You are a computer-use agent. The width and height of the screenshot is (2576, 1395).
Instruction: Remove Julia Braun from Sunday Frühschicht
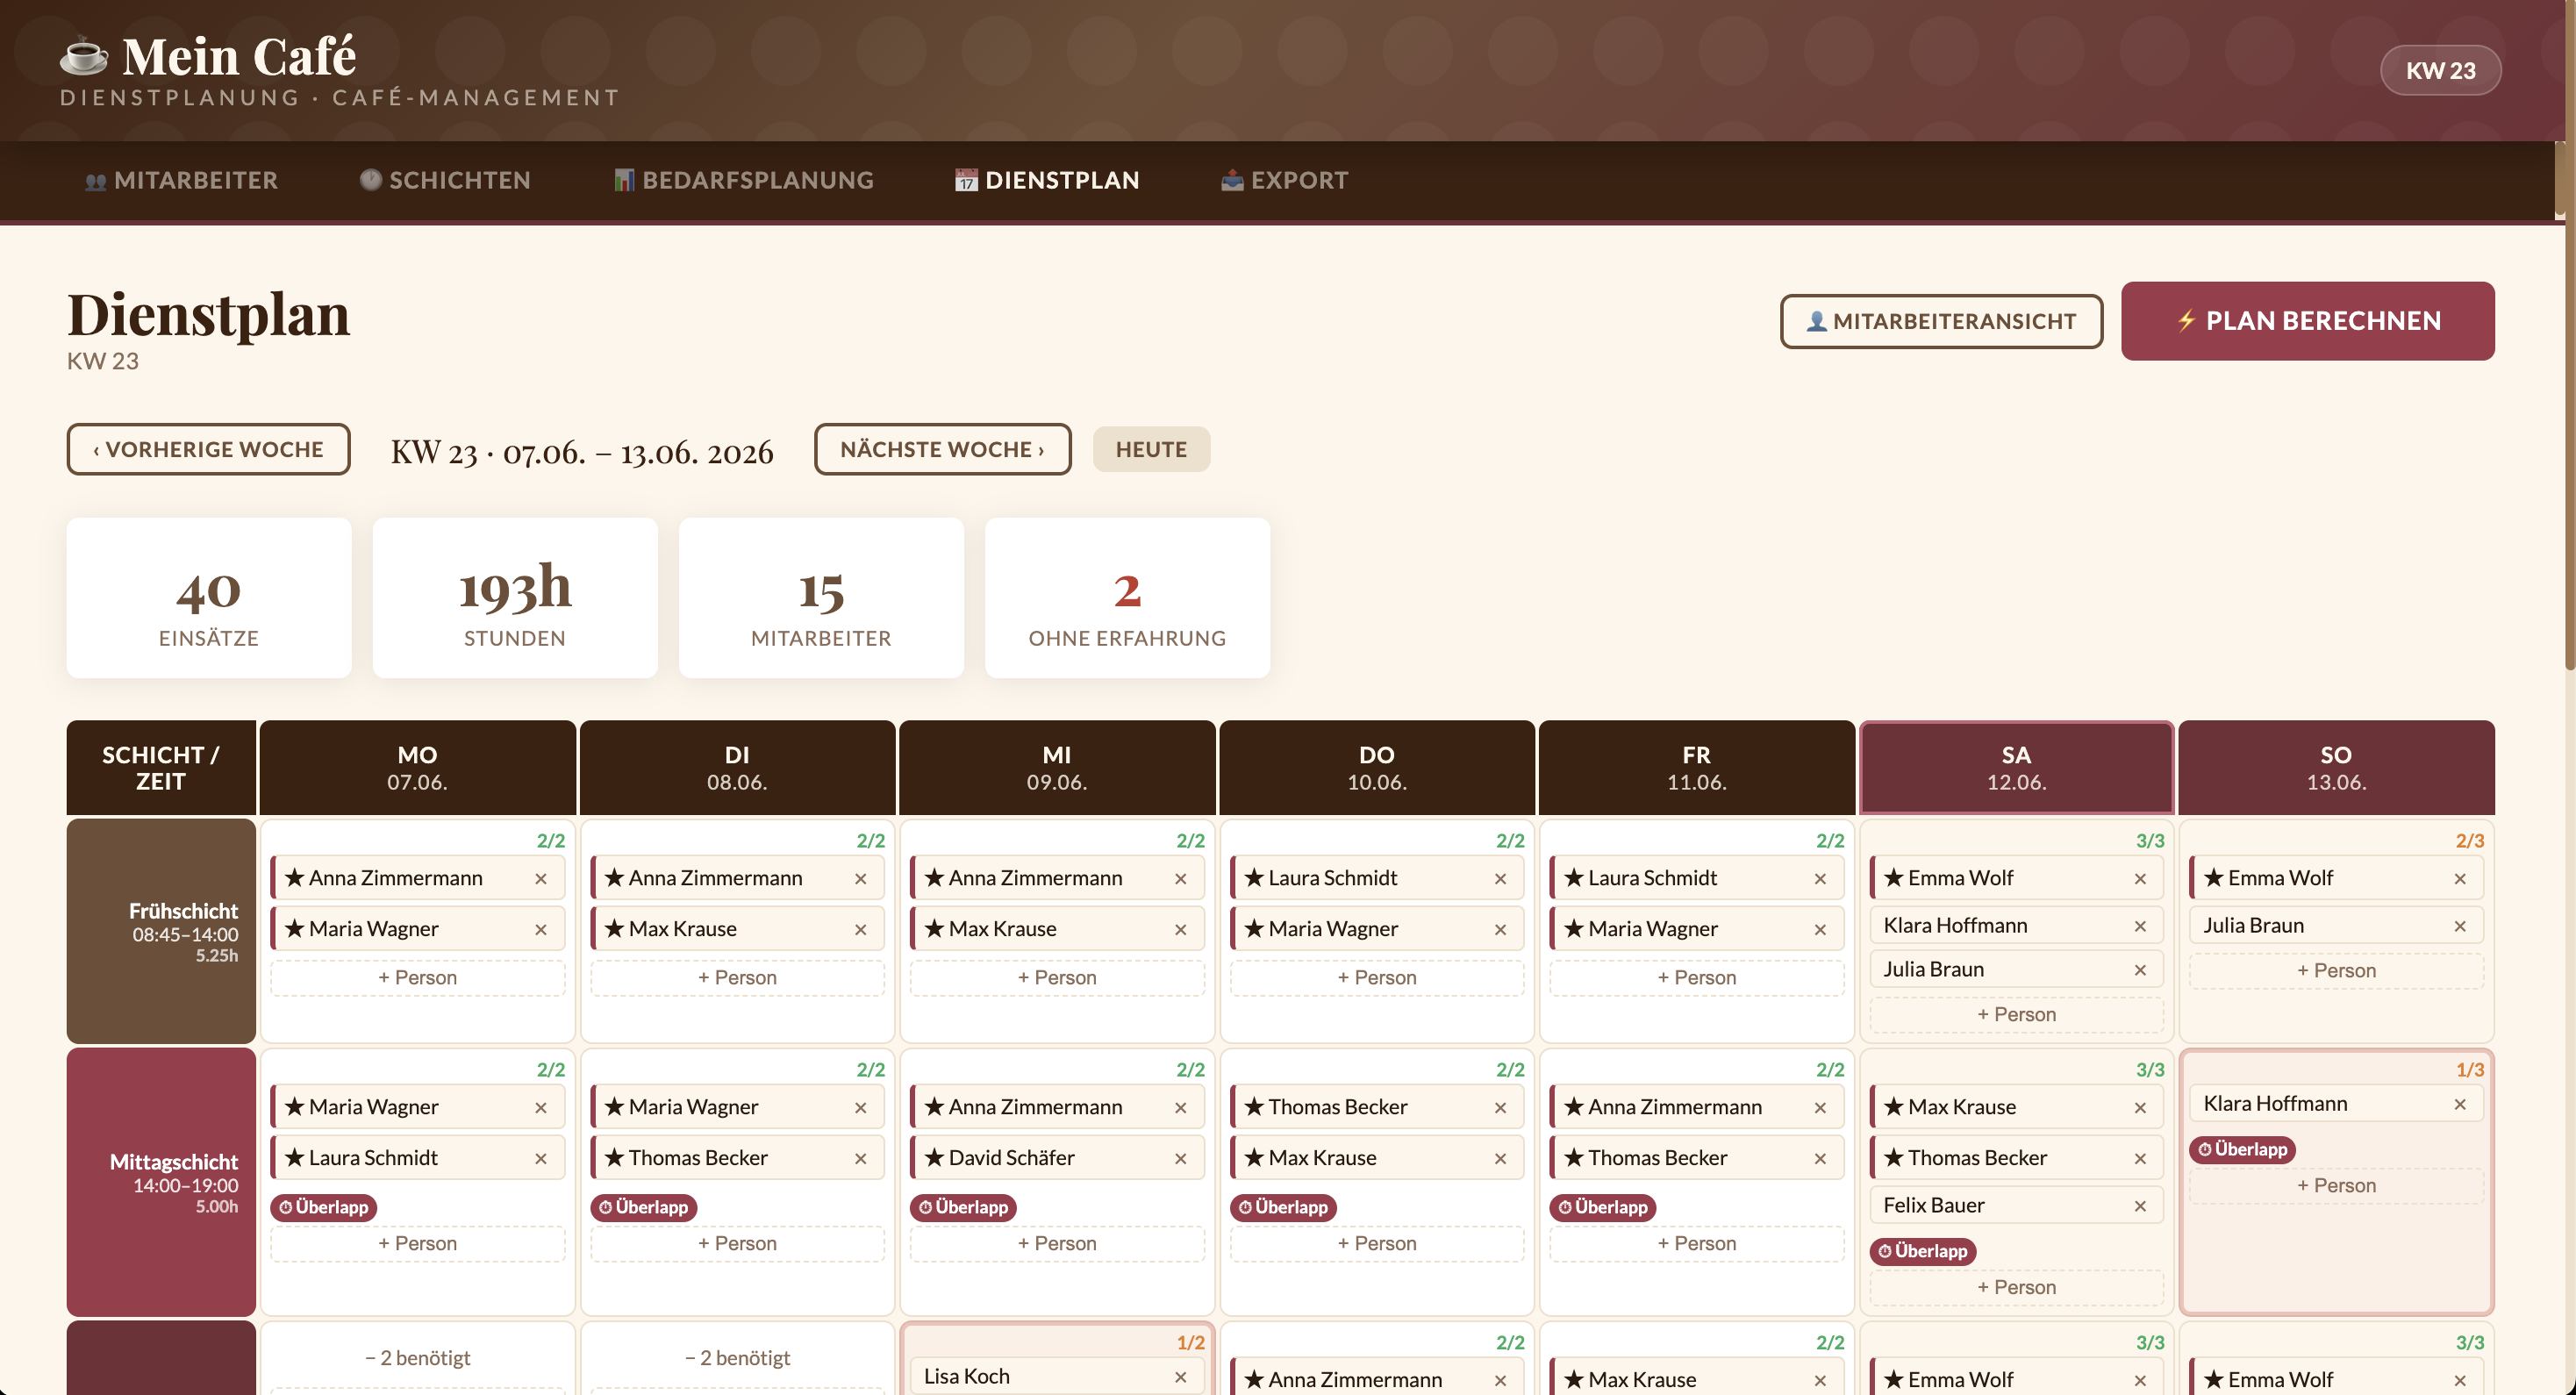(2460, 926)
